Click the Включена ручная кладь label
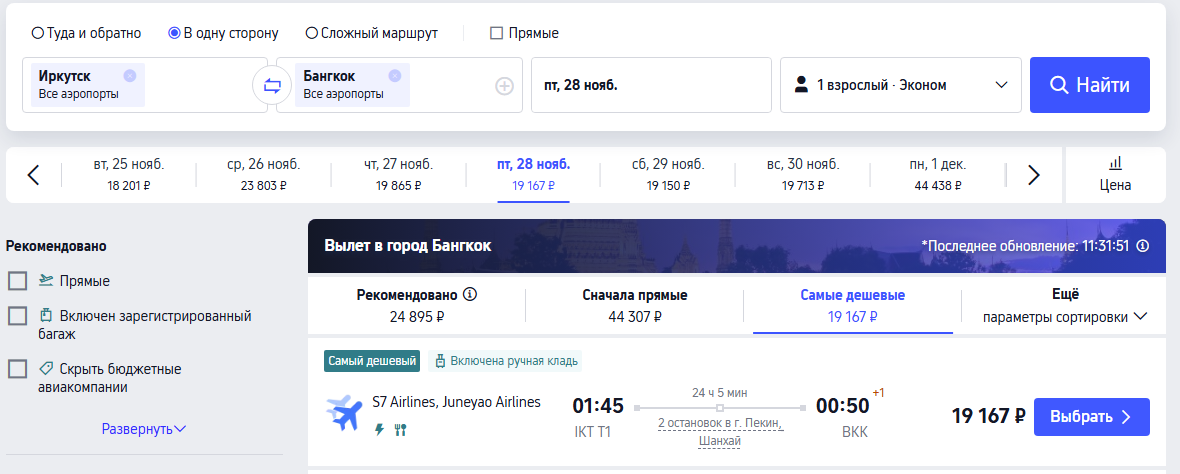 point(505,361)
